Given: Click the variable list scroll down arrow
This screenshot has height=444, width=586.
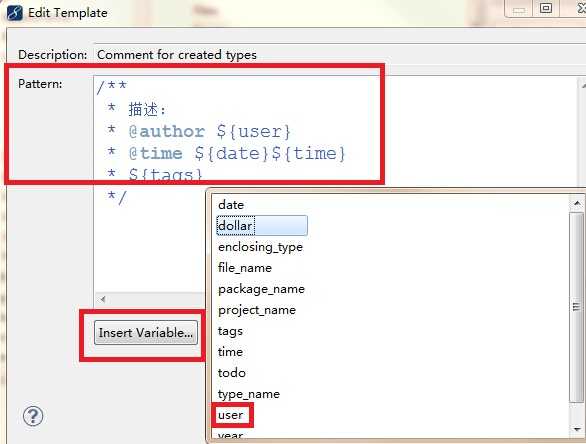Looking at the screenshot, I should coord(577,429).
